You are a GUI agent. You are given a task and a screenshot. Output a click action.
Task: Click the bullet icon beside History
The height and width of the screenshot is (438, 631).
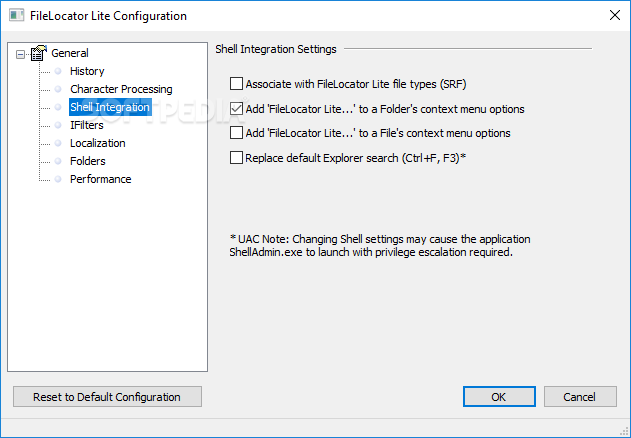coord(58,71)
